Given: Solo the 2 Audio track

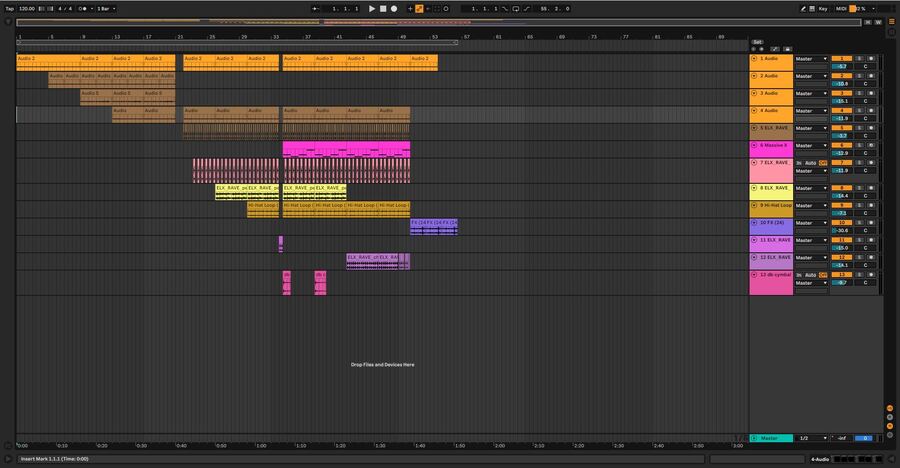Looking at the screenshot, I should point(859,76).
